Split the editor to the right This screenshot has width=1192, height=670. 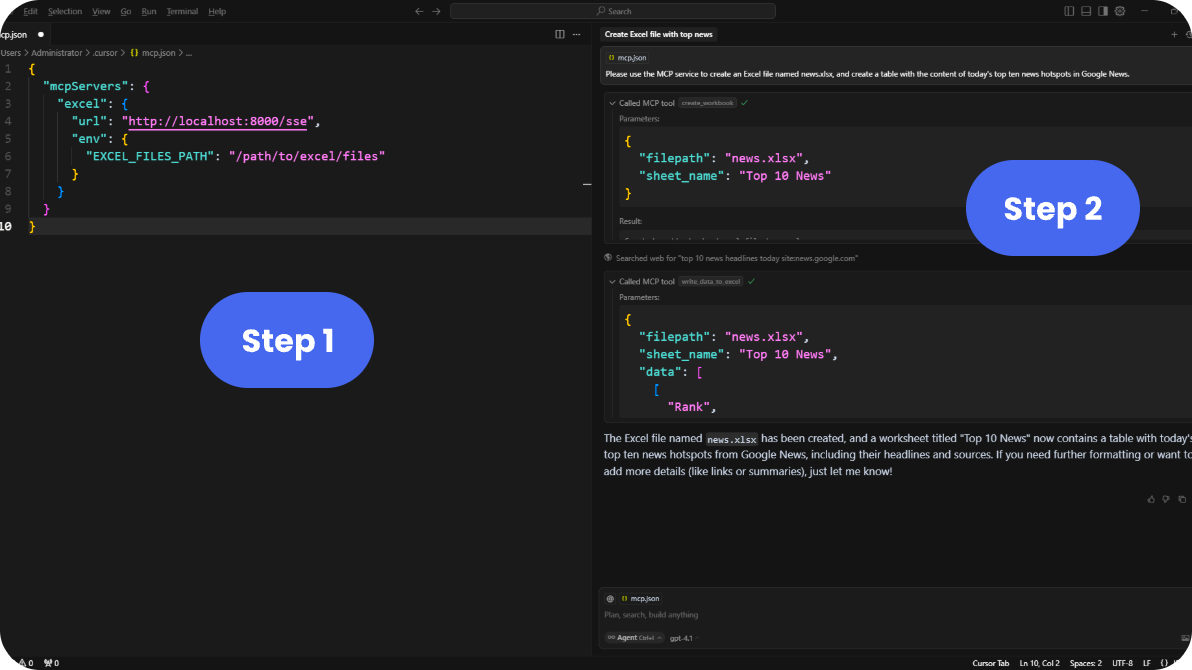point(560,34)
